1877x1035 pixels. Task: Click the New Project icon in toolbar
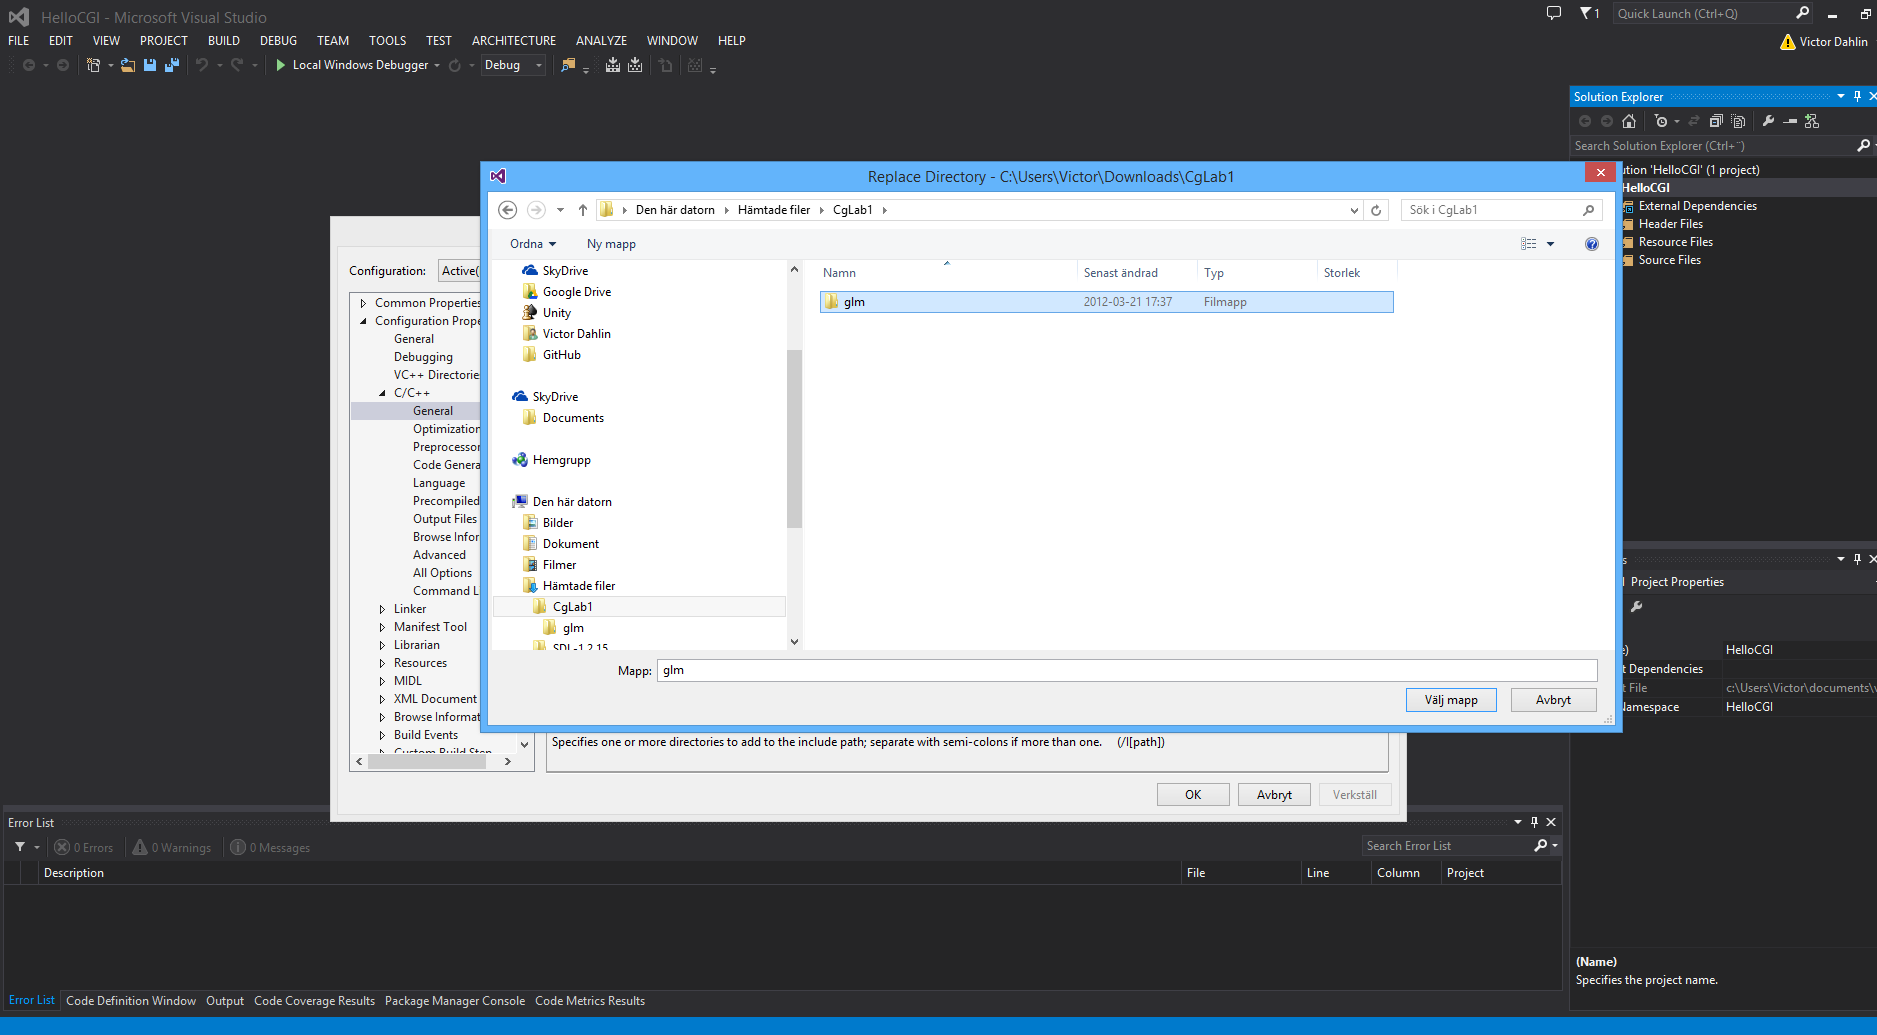click(93, 65)
